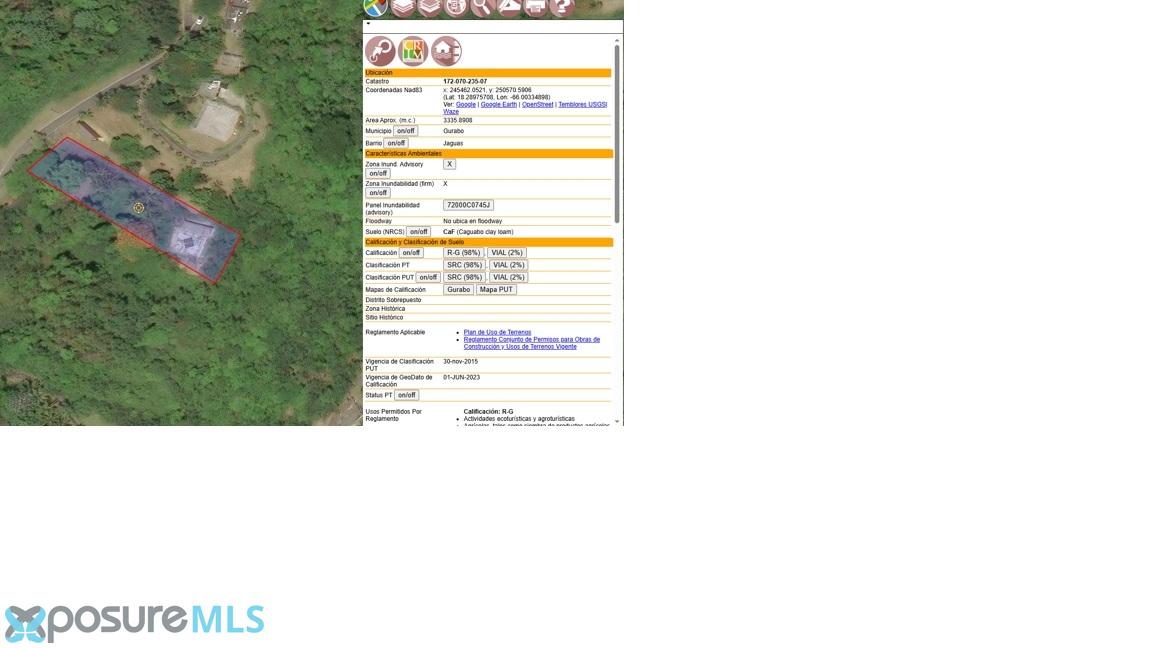
Task: Click the parcel center marker on map
Action: click(138, 208)
